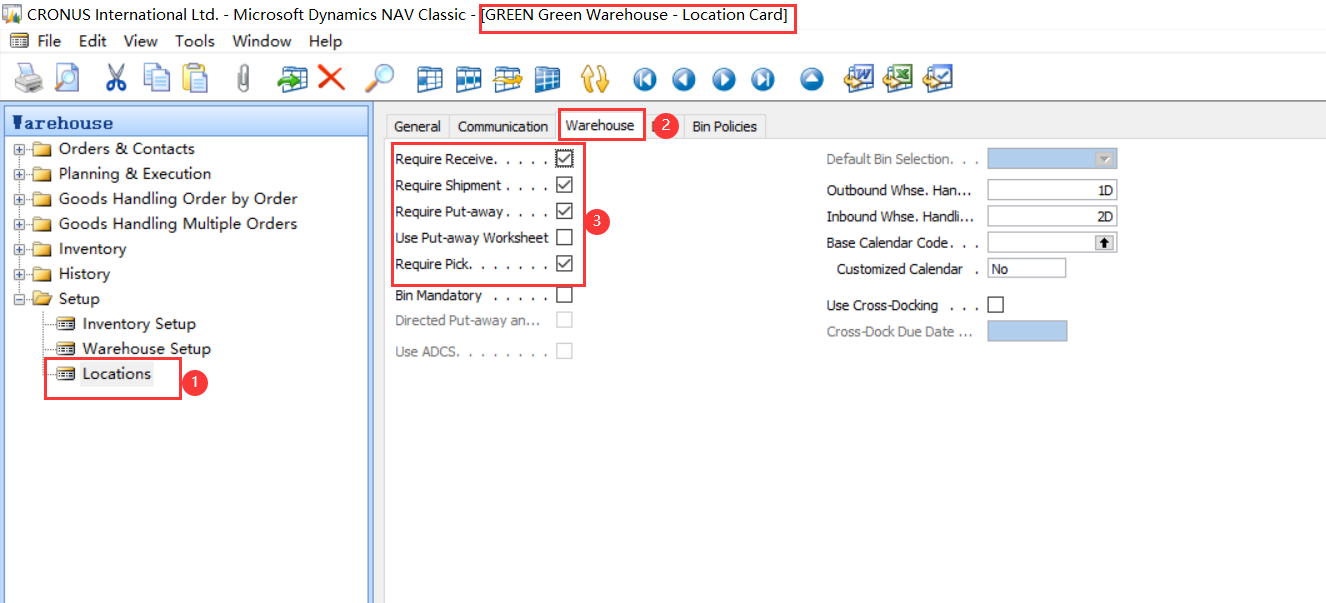1326x603 pixels.
Task: Uncheck the Require Shipment checkbox
Action: 565,184
